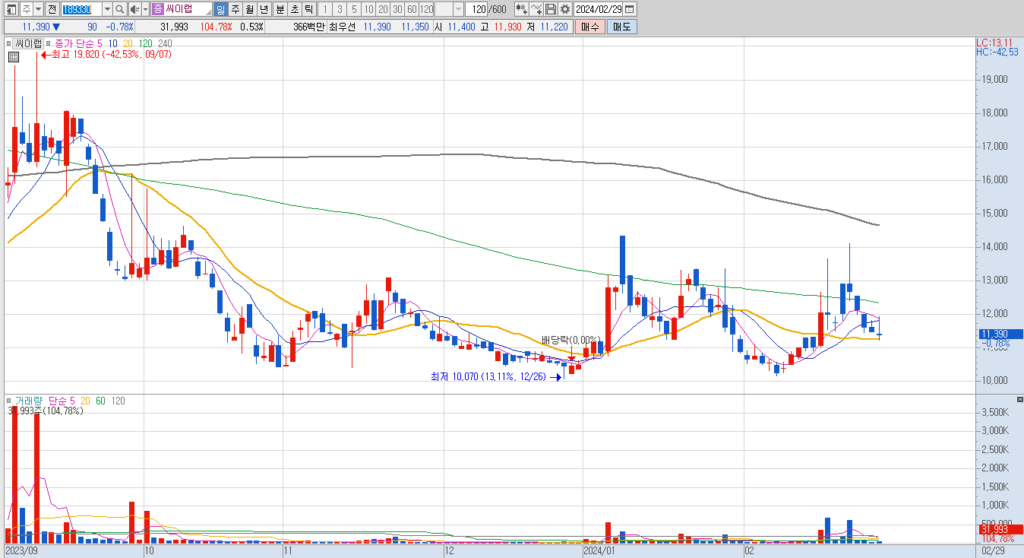Image resolution: width=1024 pixels, height=558 pixels.
Task: Click the speaker sound icon
Action: [x=134, y=9]
